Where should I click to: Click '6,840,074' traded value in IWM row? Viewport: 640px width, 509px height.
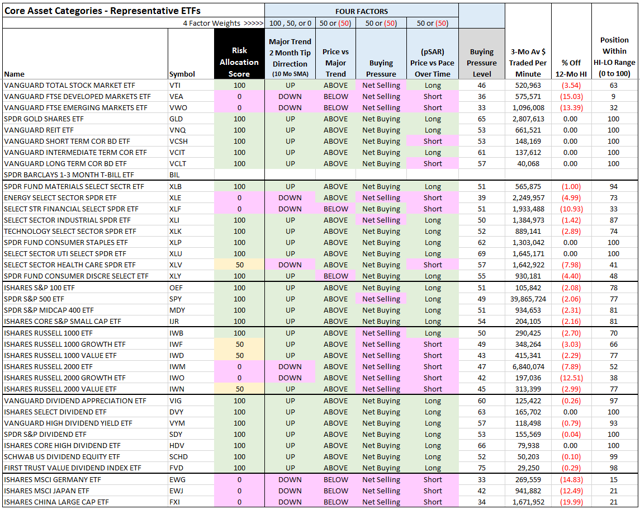click(528, 367)
